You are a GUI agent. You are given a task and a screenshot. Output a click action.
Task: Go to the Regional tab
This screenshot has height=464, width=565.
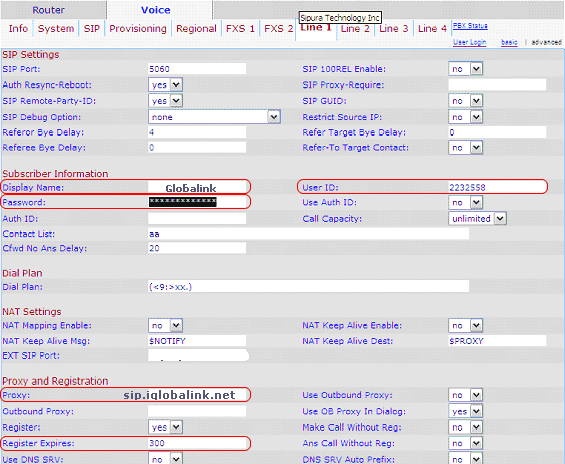pyautogui.click(x=196, y=29)
